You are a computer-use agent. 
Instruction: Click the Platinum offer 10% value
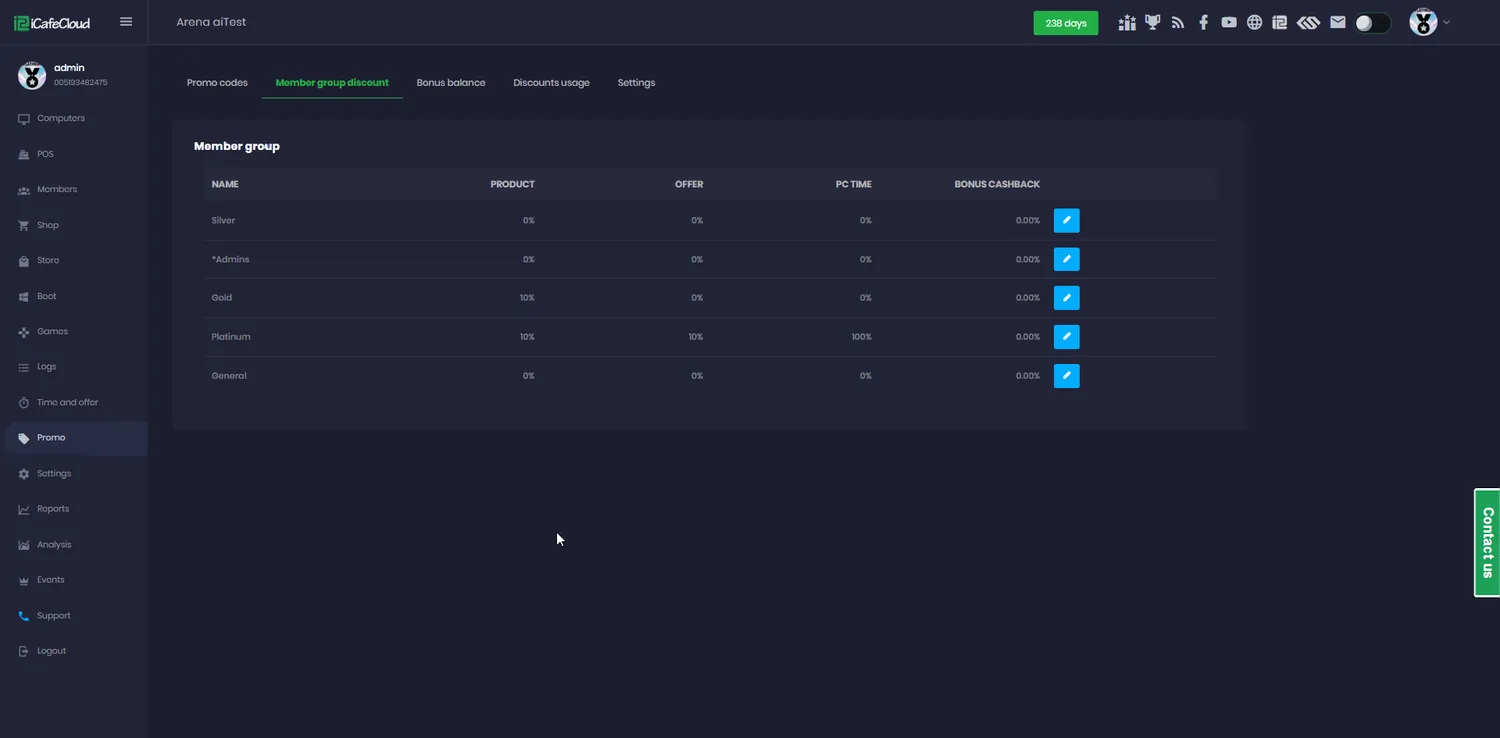tap(695, 337)
